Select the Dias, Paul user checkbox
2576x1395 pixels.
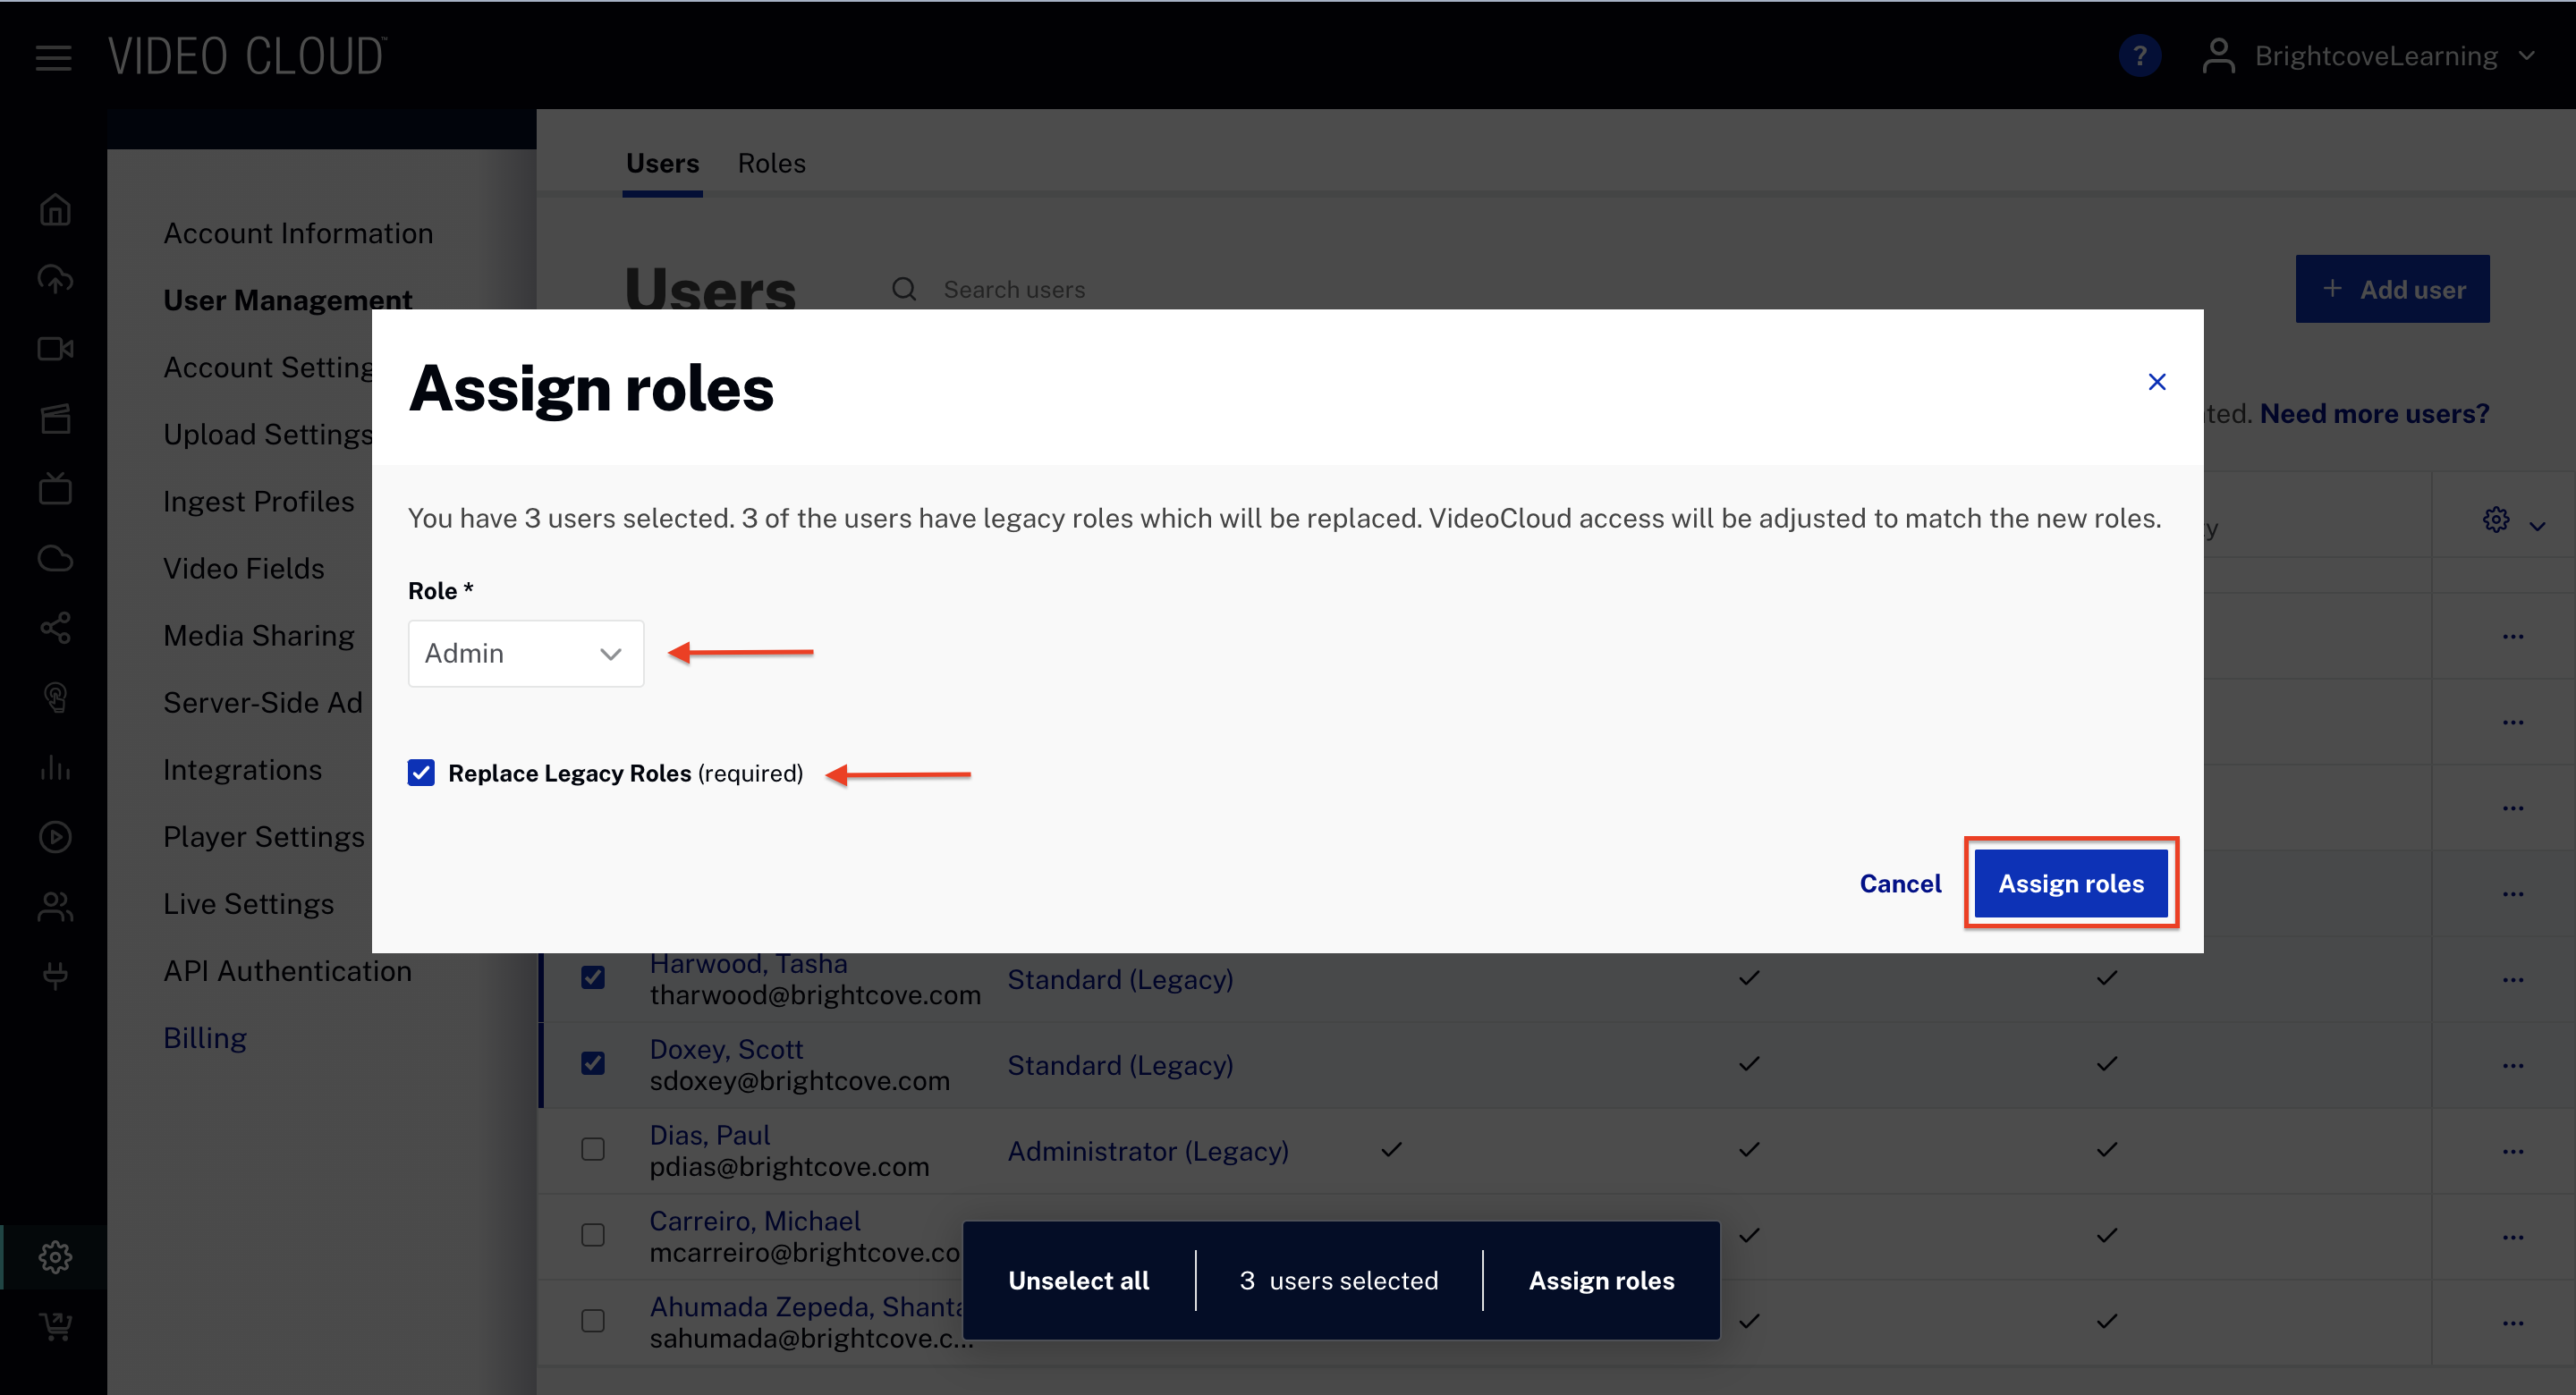tap(593, 1149)
